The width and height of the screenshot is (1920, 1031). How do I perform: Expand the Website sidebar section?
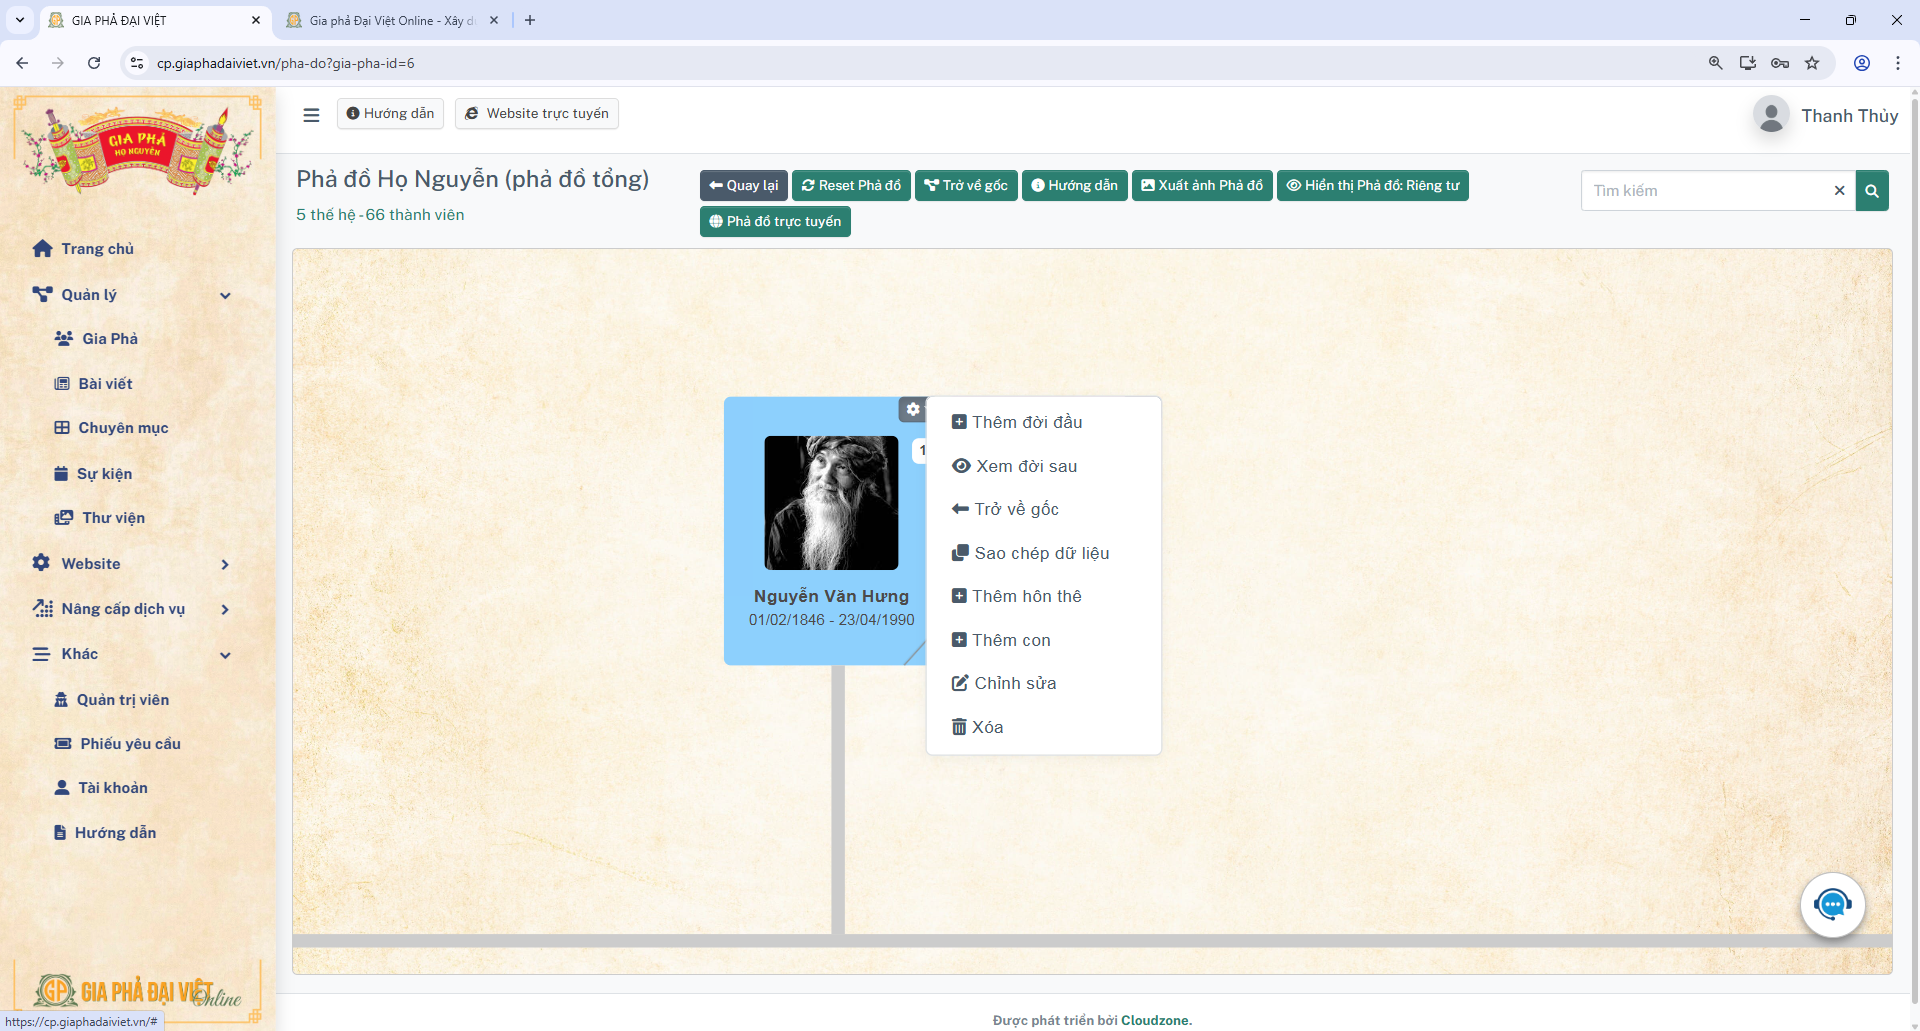pos(225,564)
